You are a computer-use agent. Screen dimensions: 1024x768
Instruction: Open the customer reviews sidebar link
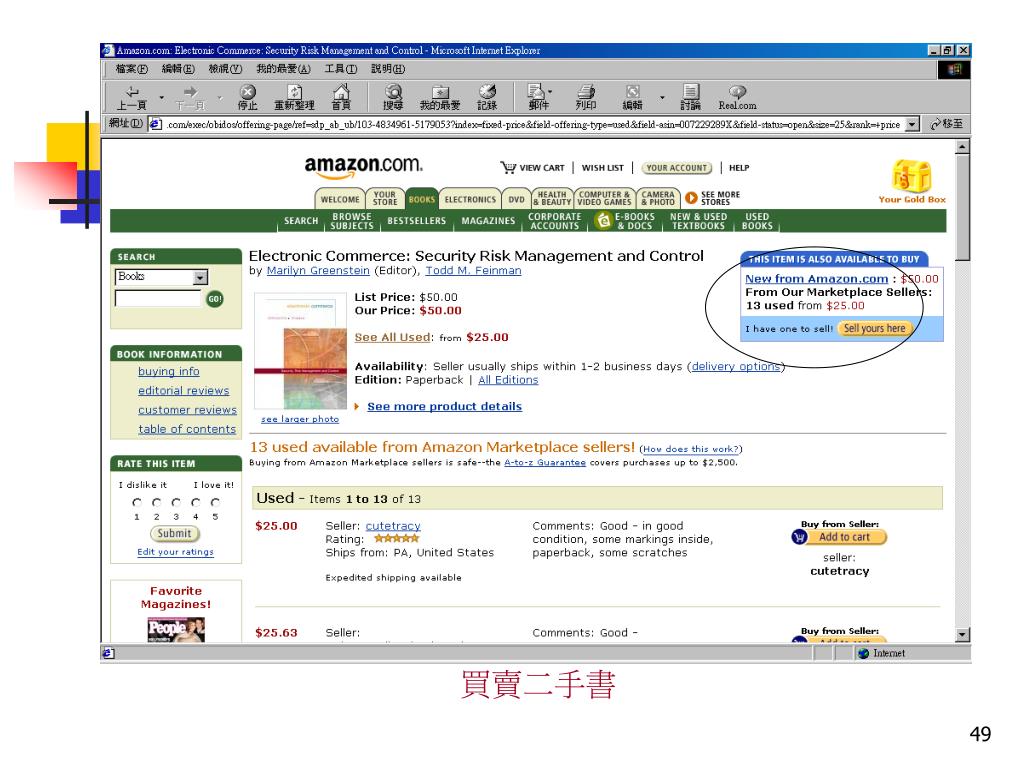(x=187, y=409)
